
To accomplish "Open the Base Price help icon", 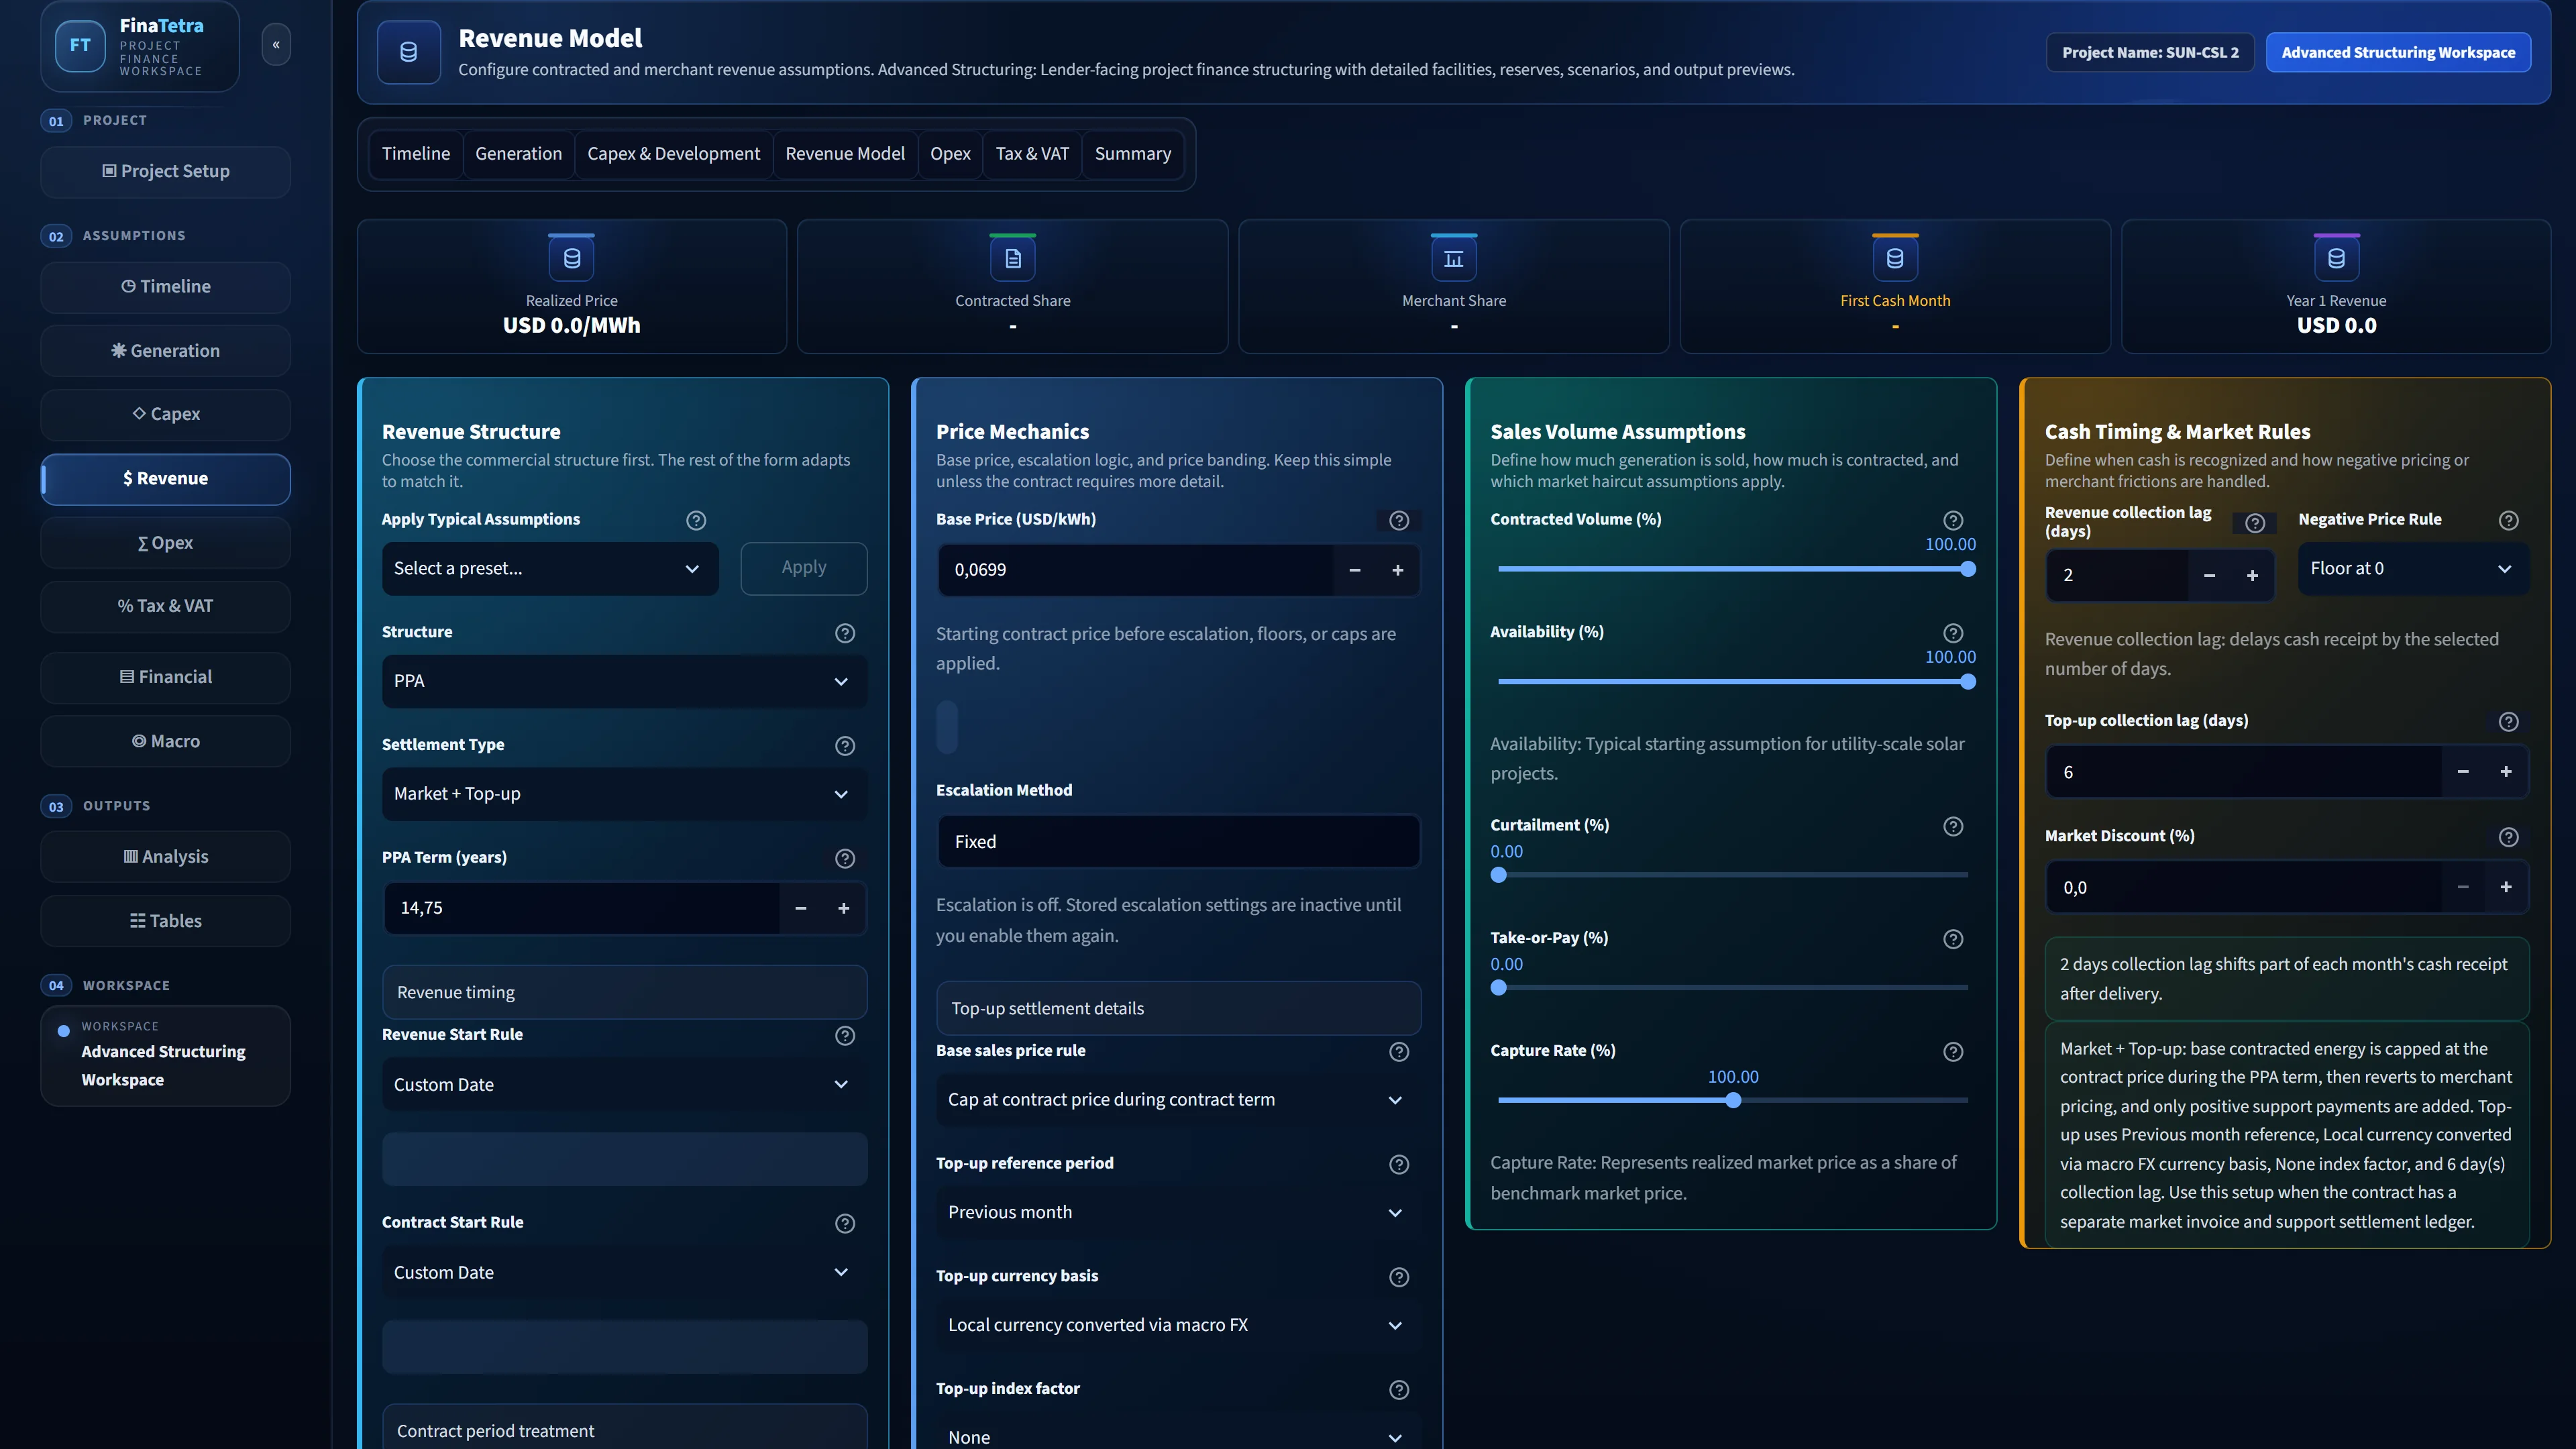I will pos(1399,520).
